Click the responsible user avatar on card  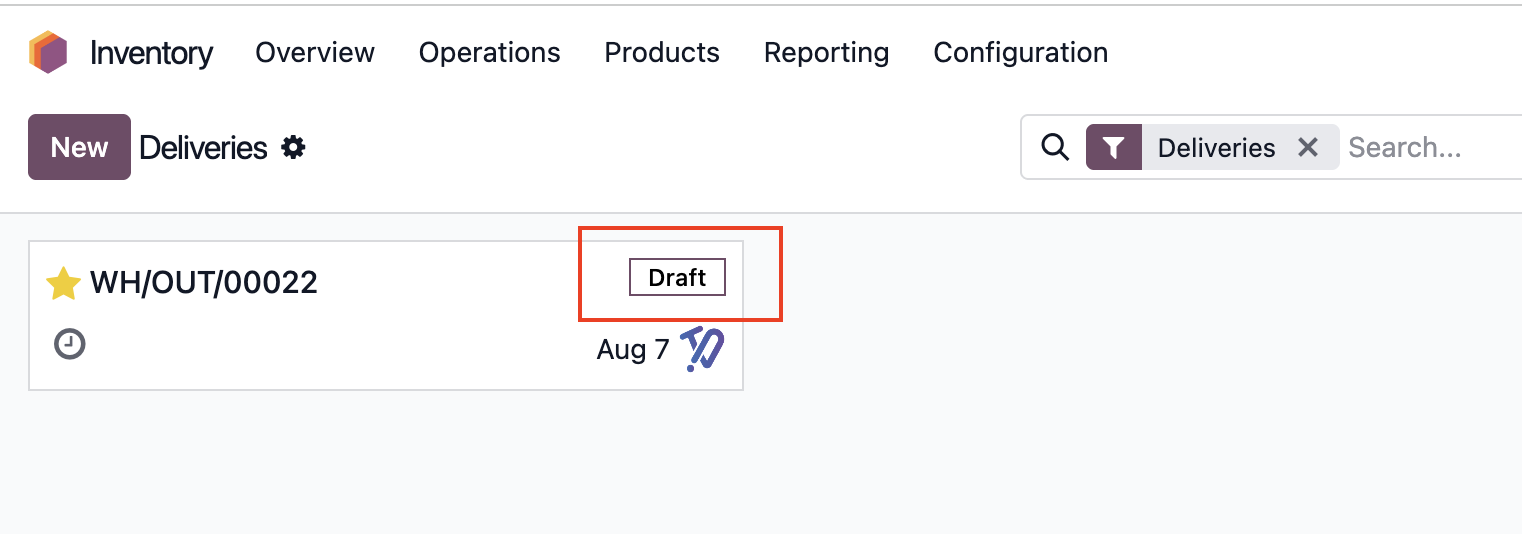[703, 349]
